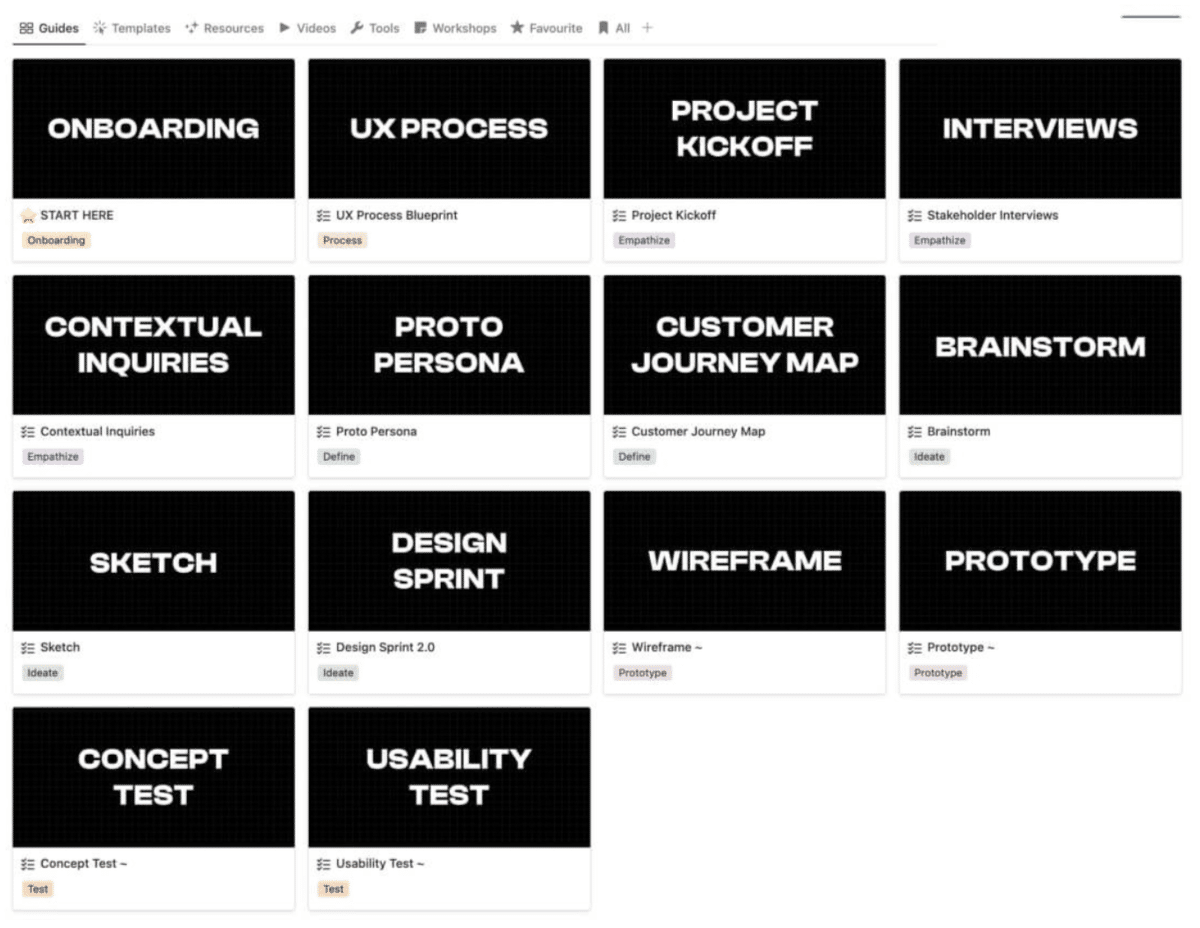Open the CONCEPT TEST cover thumbnail
This screenshot has height=928, width=1200.
pos(153,777)
